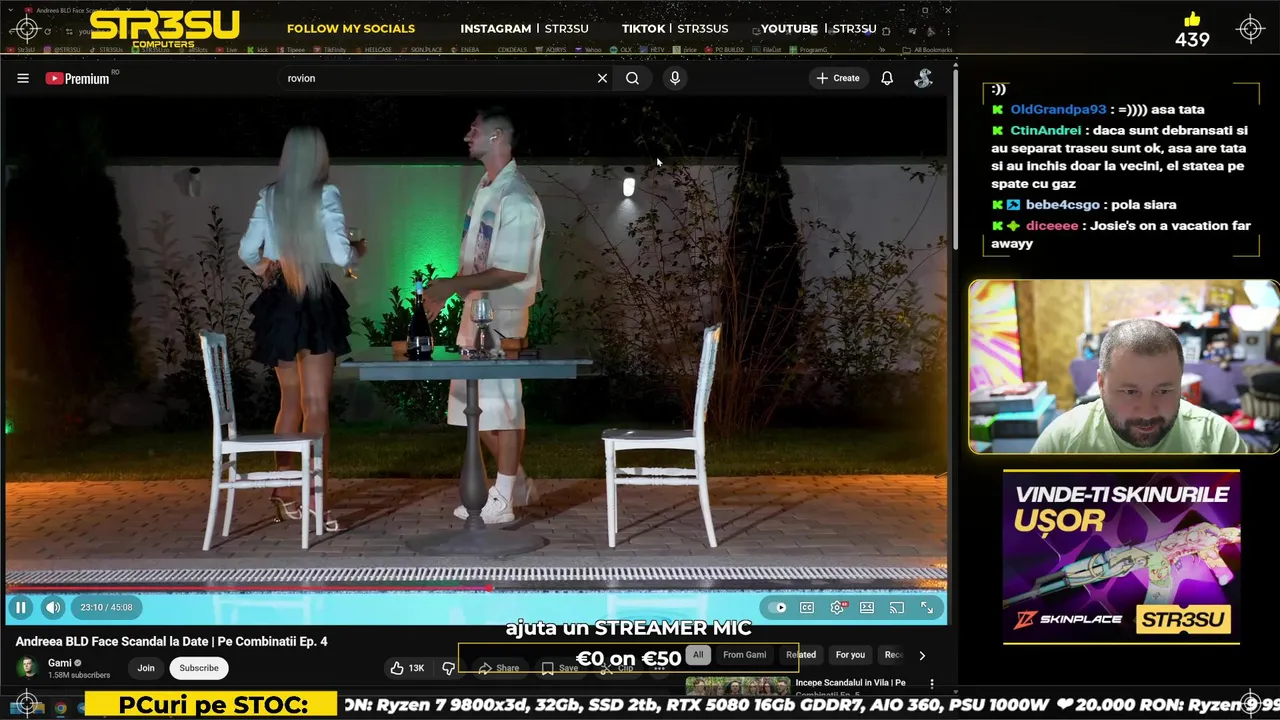Share the video
The height and width of the screenshot is (720, 1280).
pyautogui.click(x=498, y=668)
